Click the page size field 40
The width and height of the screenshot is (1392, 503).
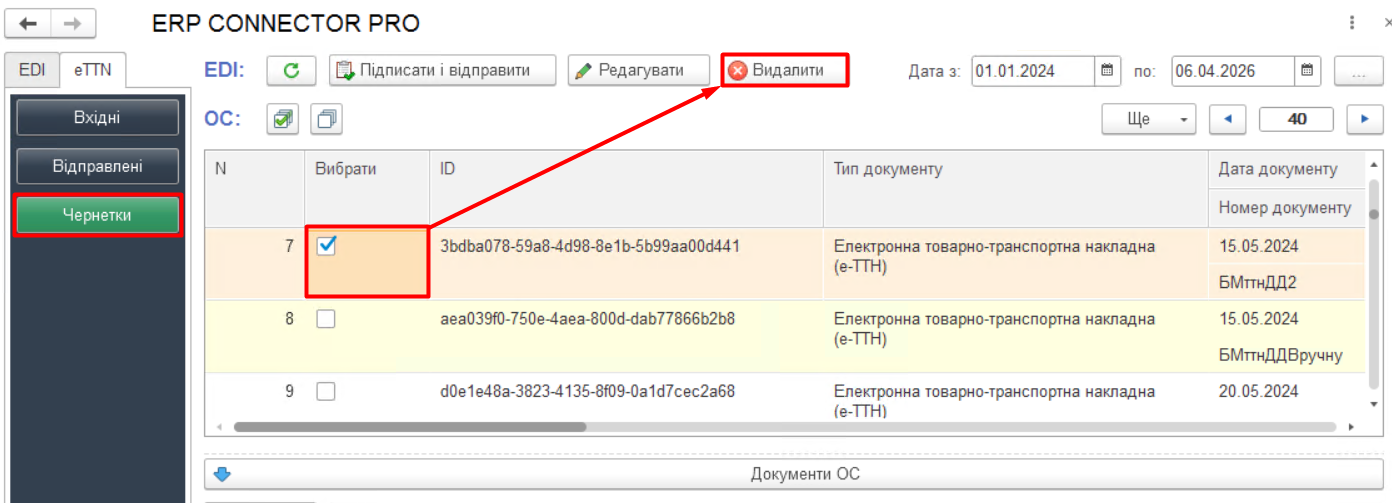[1297, 119]
